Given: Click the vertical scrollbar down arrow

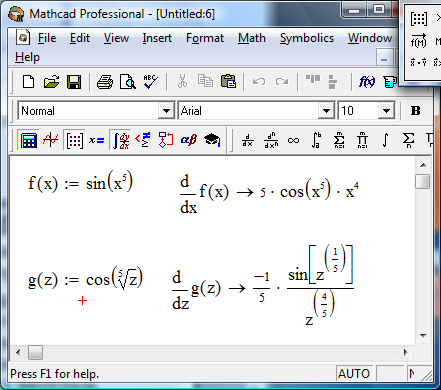Looking at the screenshot, I should coord(423,336).
